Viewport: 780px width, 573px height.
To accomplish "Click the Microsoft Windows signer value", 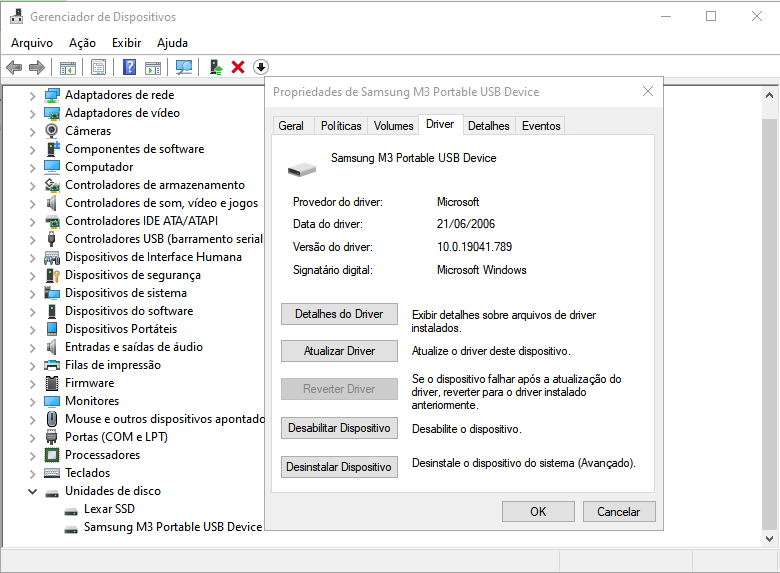I will click(x=482, y=270).
